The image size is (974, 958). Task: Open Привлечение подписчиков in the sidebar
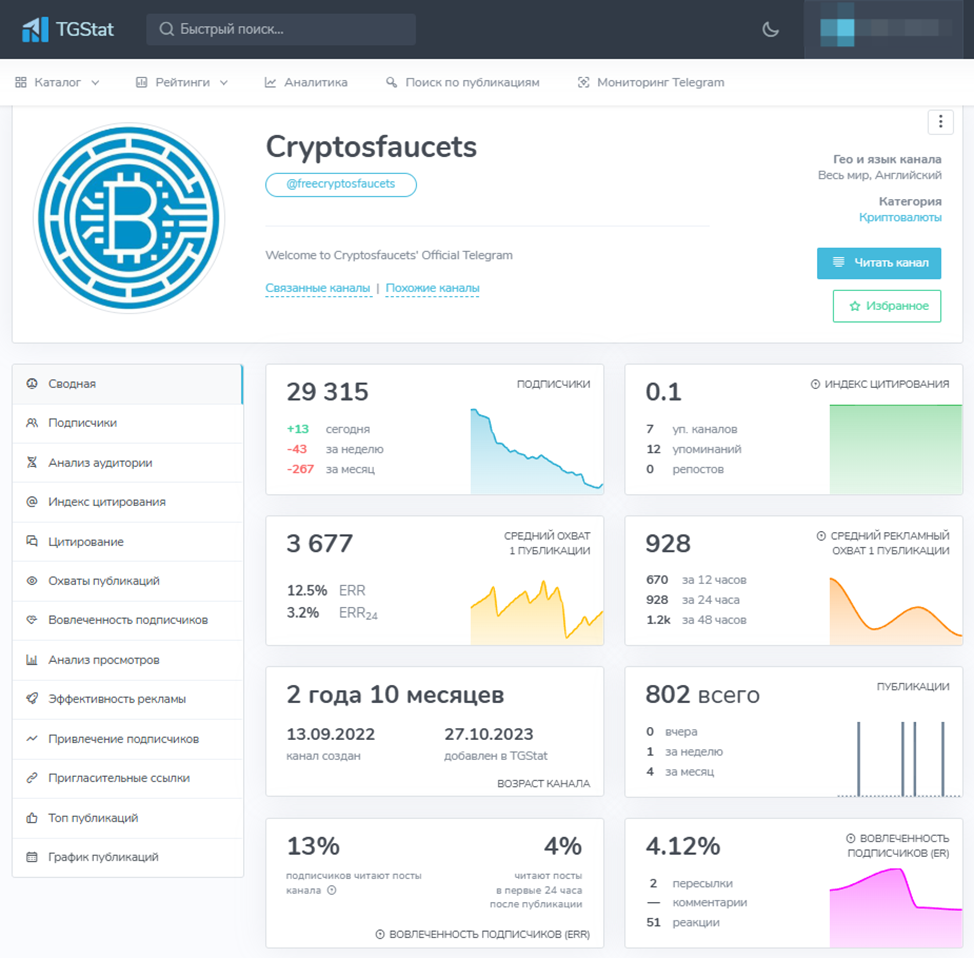pos(127,739)
